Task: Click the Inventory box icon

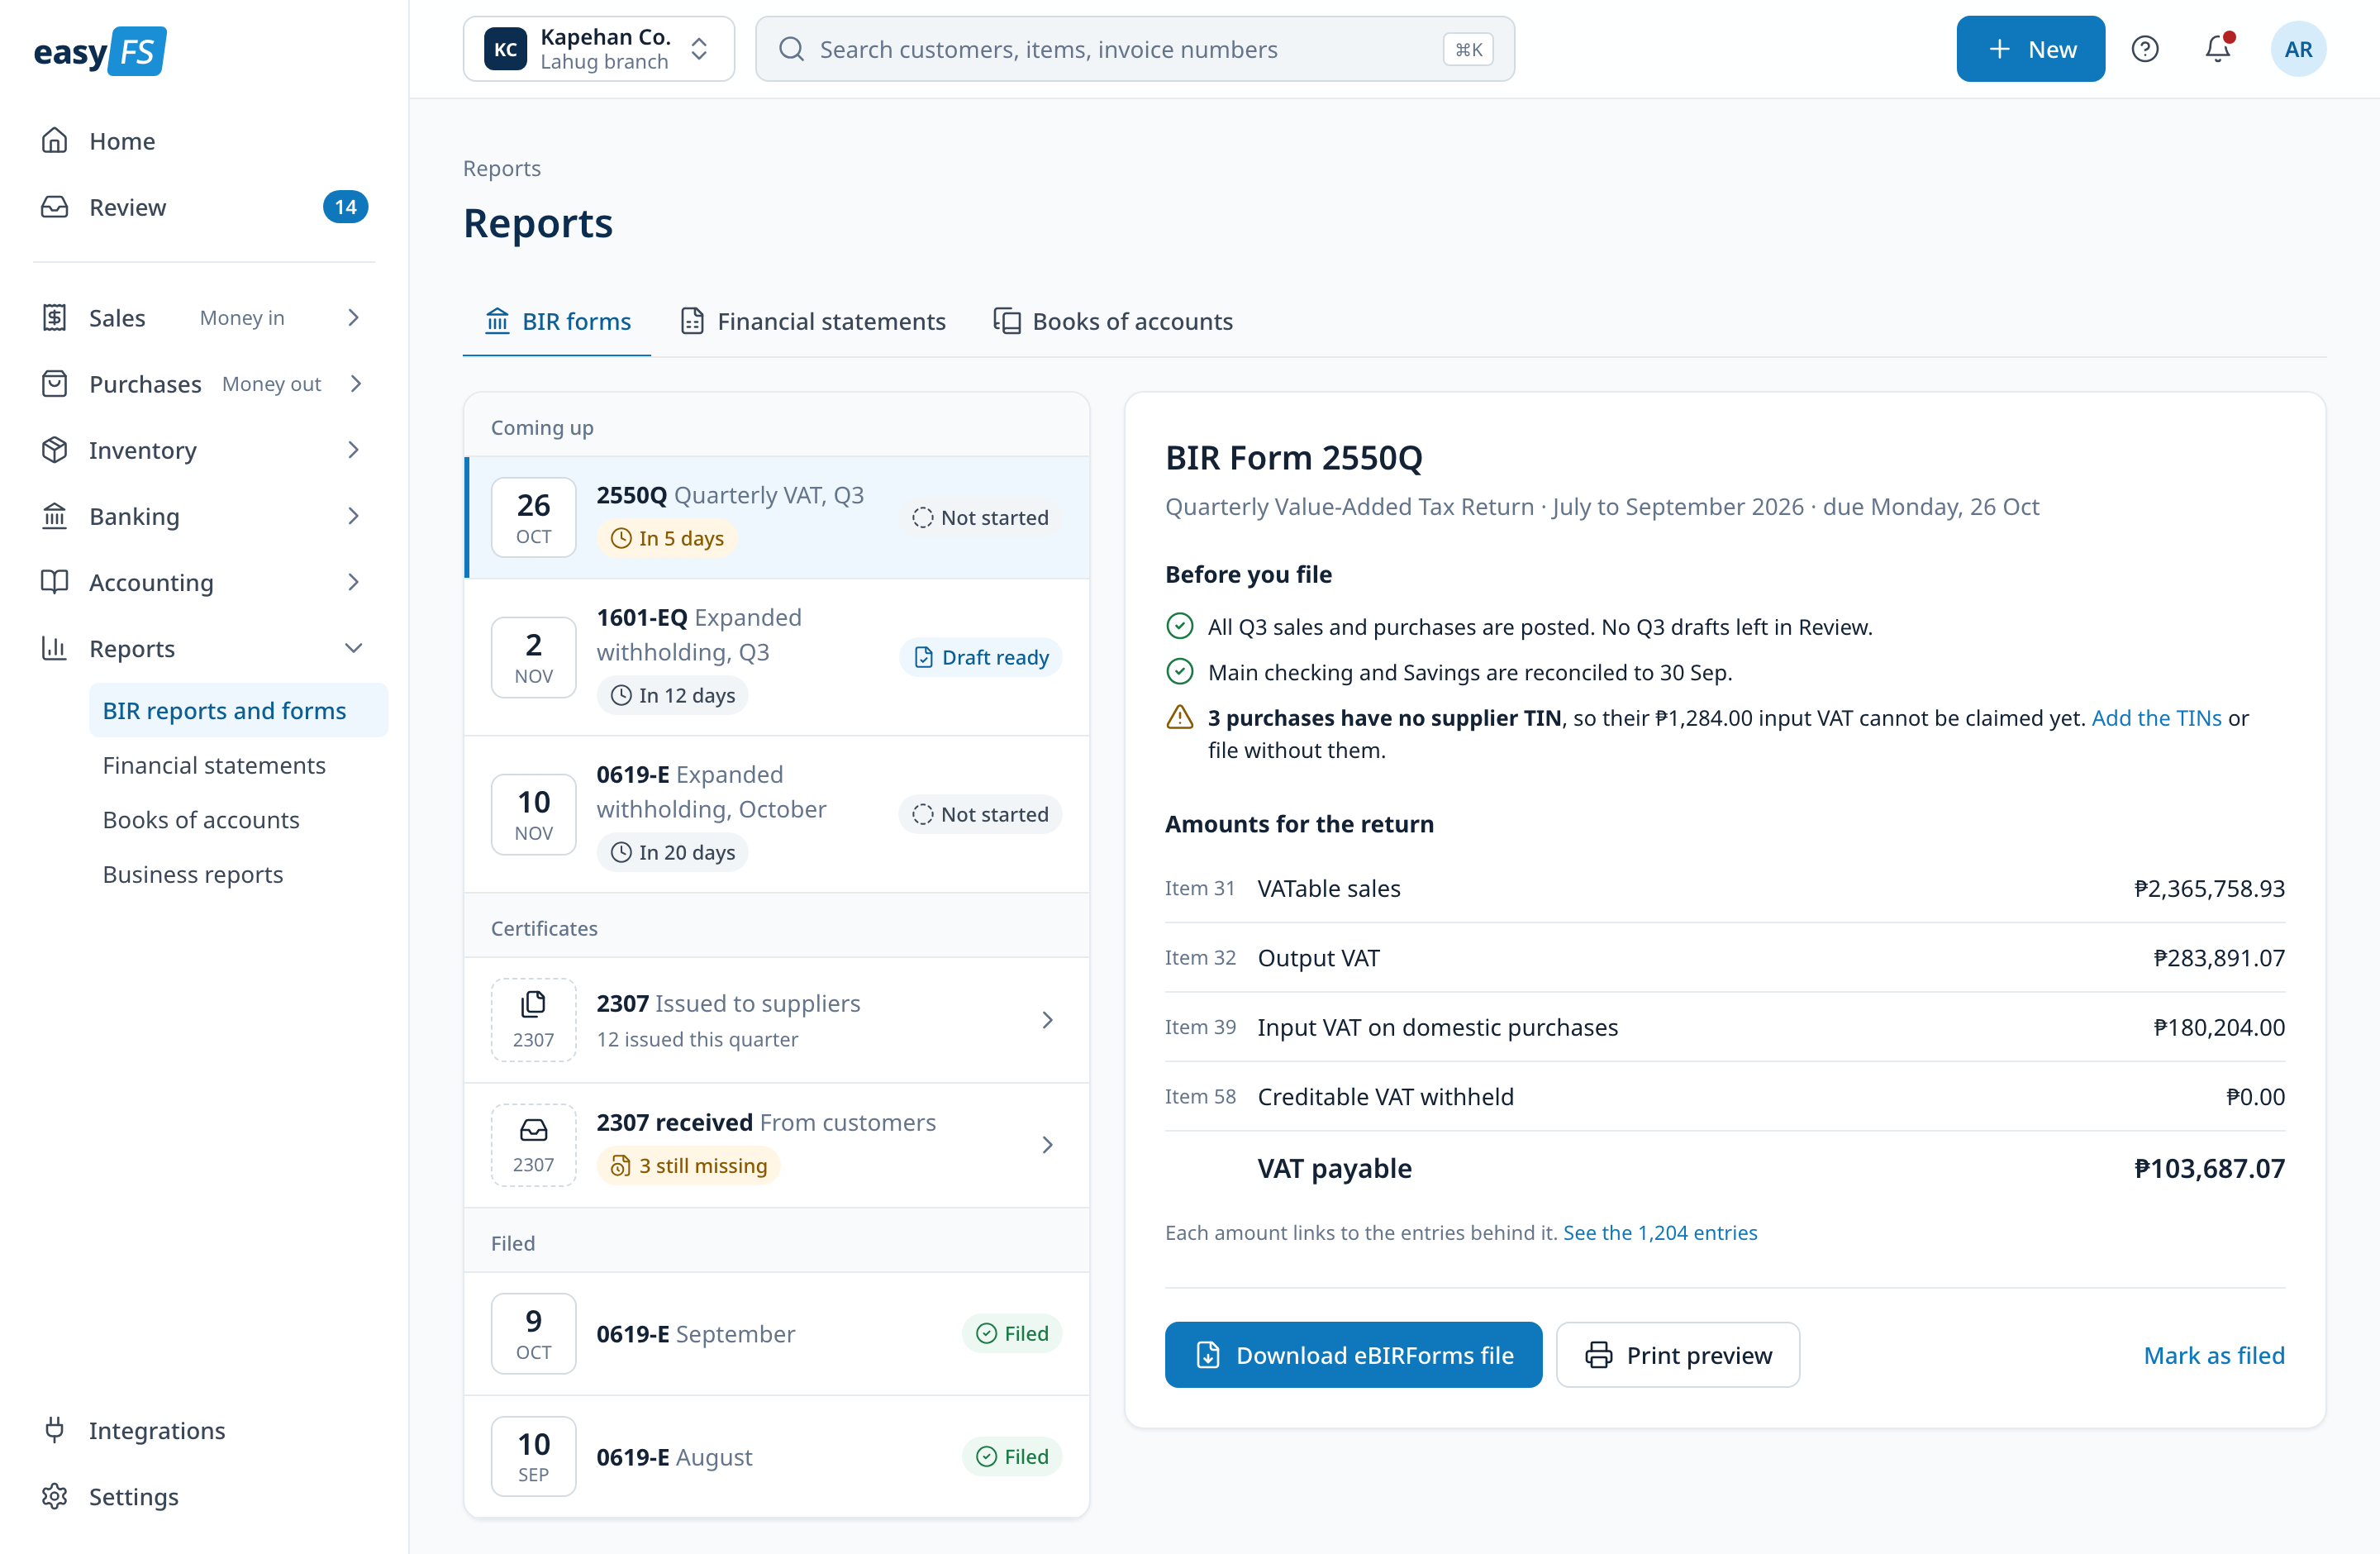Action: pyautogui.click(x=55, y=450)
